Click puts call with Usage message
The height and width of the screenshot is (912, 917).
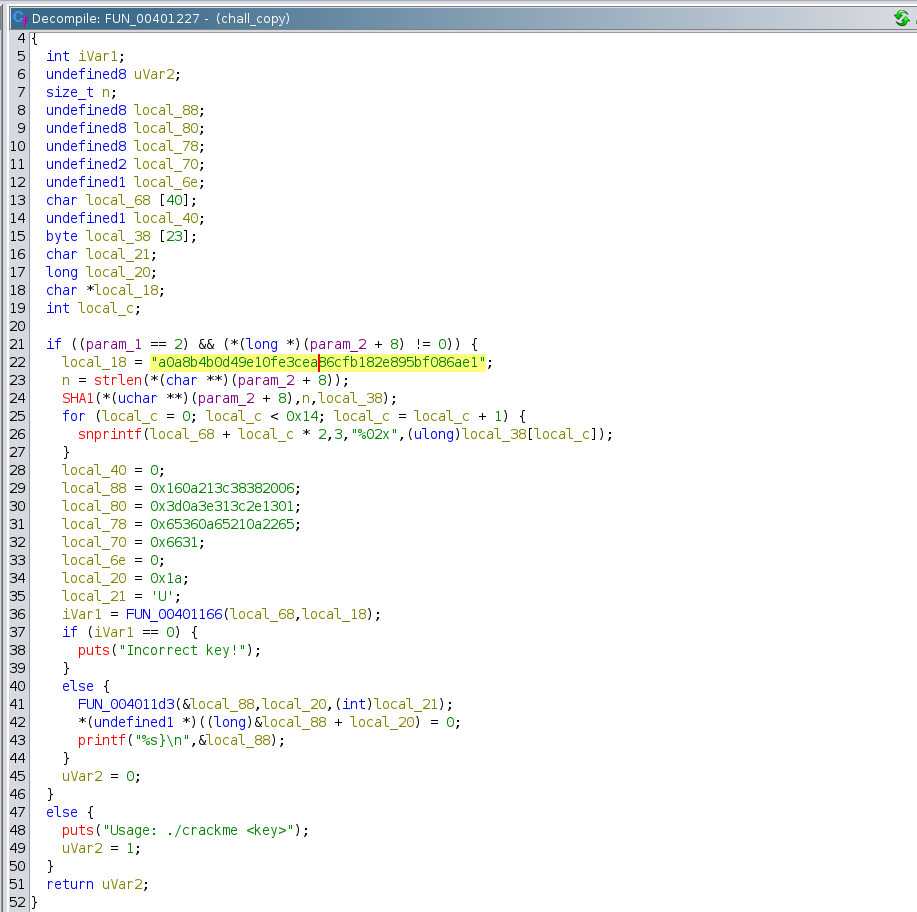(78, 831)
